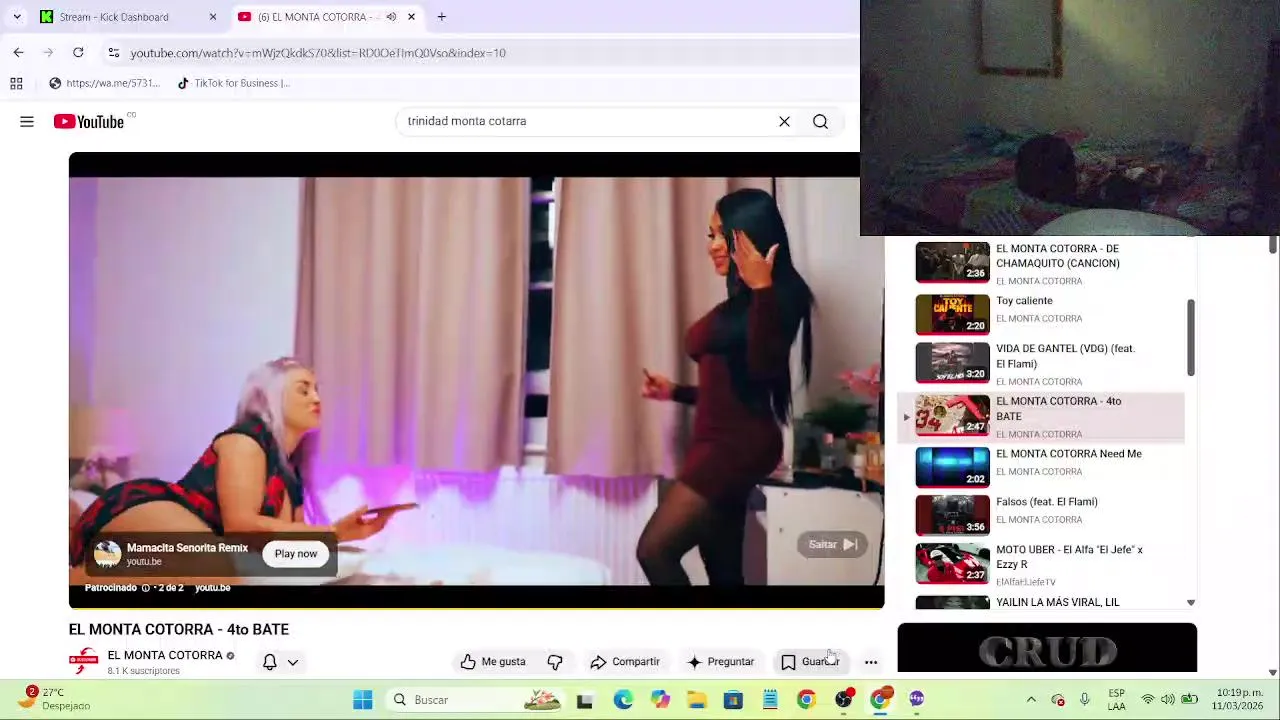Open Wi-Fi network settings in tray
1280x720 pixels.
pos(1148,700)
